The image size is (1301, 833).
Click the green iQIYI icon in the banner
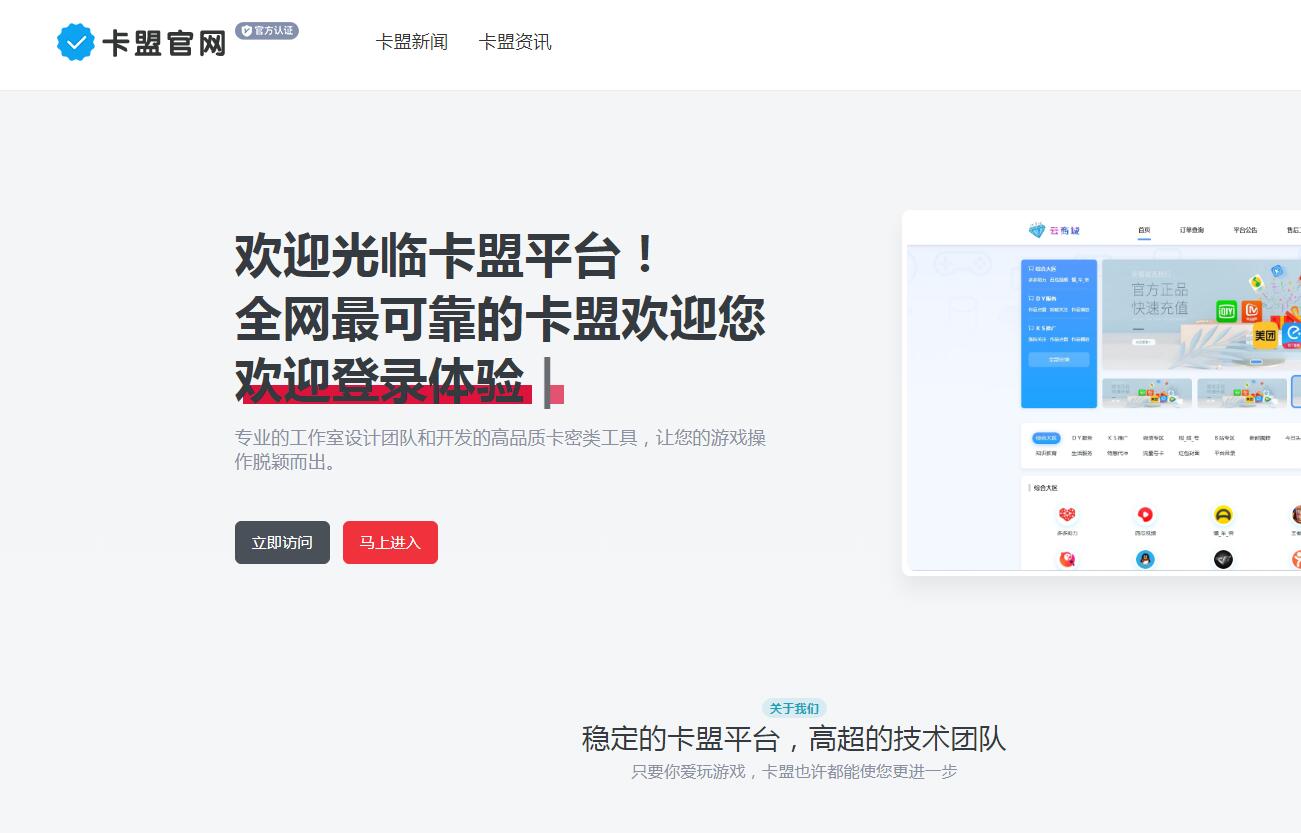(x=1226, y=312)
